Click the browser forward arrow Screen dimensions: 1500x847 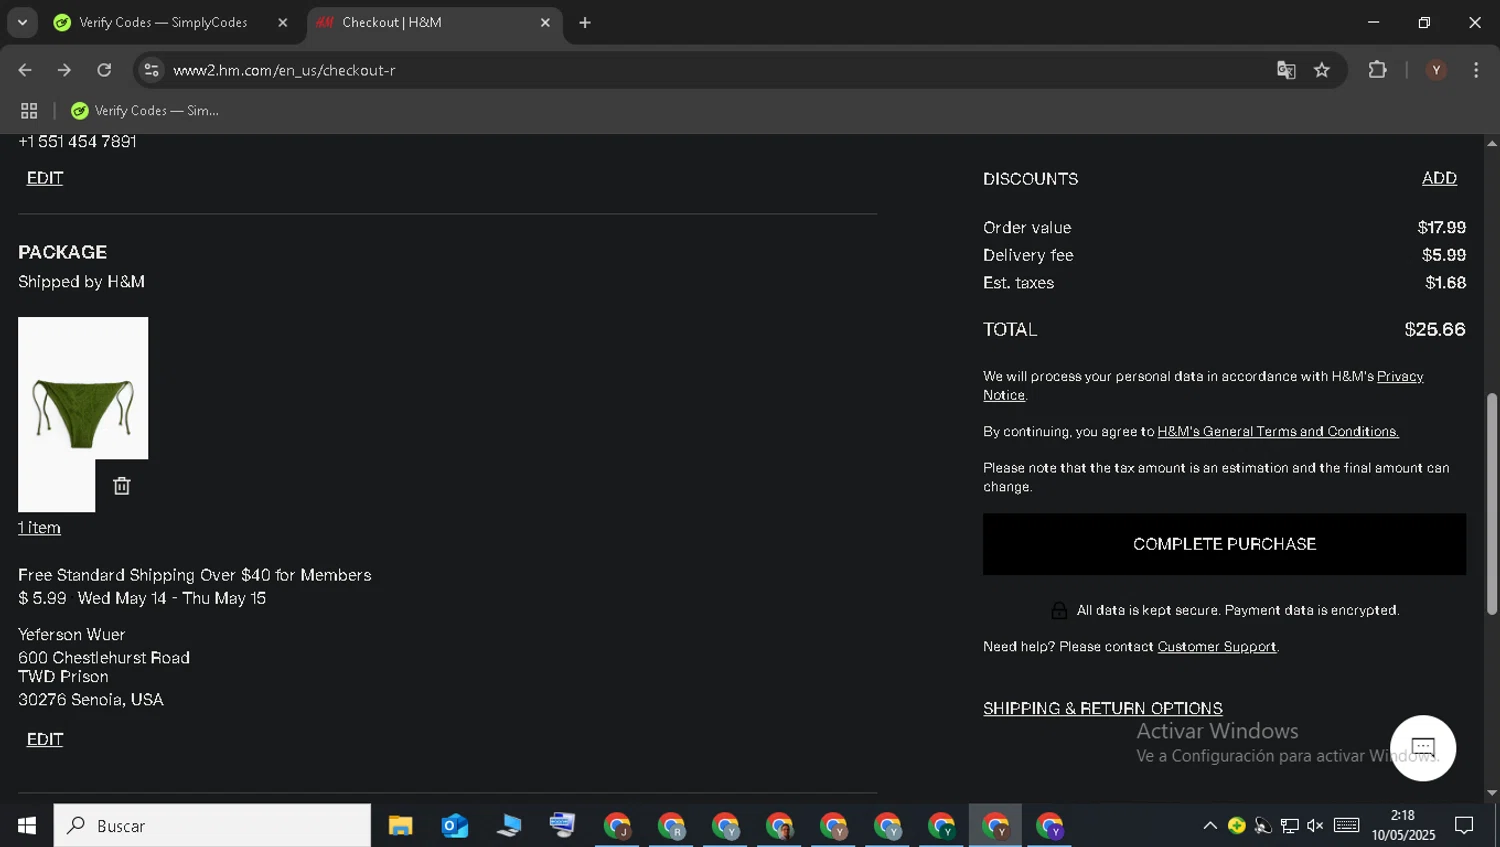[x=64, y=70]
